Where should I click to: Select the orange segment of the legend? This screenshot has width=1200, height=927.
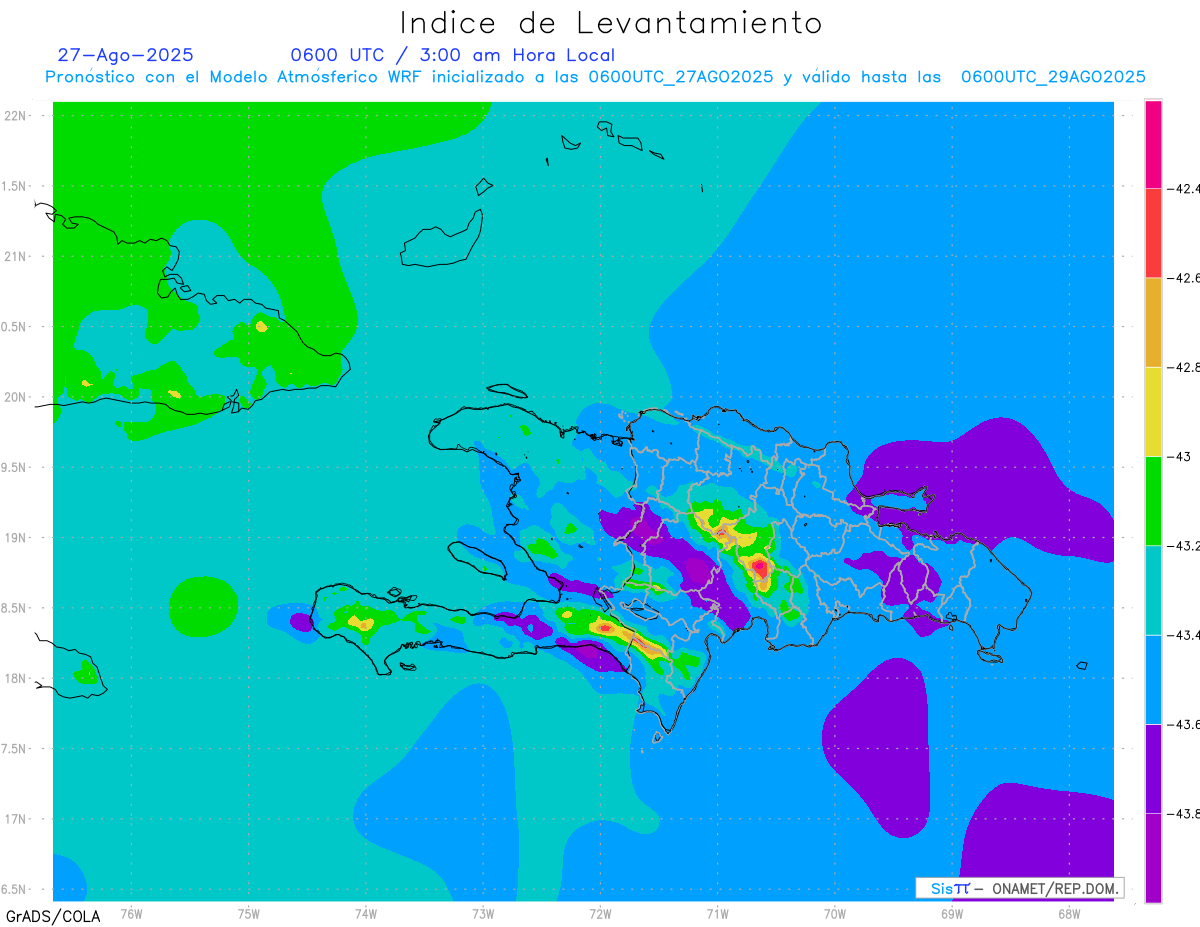coord(1153,322)
